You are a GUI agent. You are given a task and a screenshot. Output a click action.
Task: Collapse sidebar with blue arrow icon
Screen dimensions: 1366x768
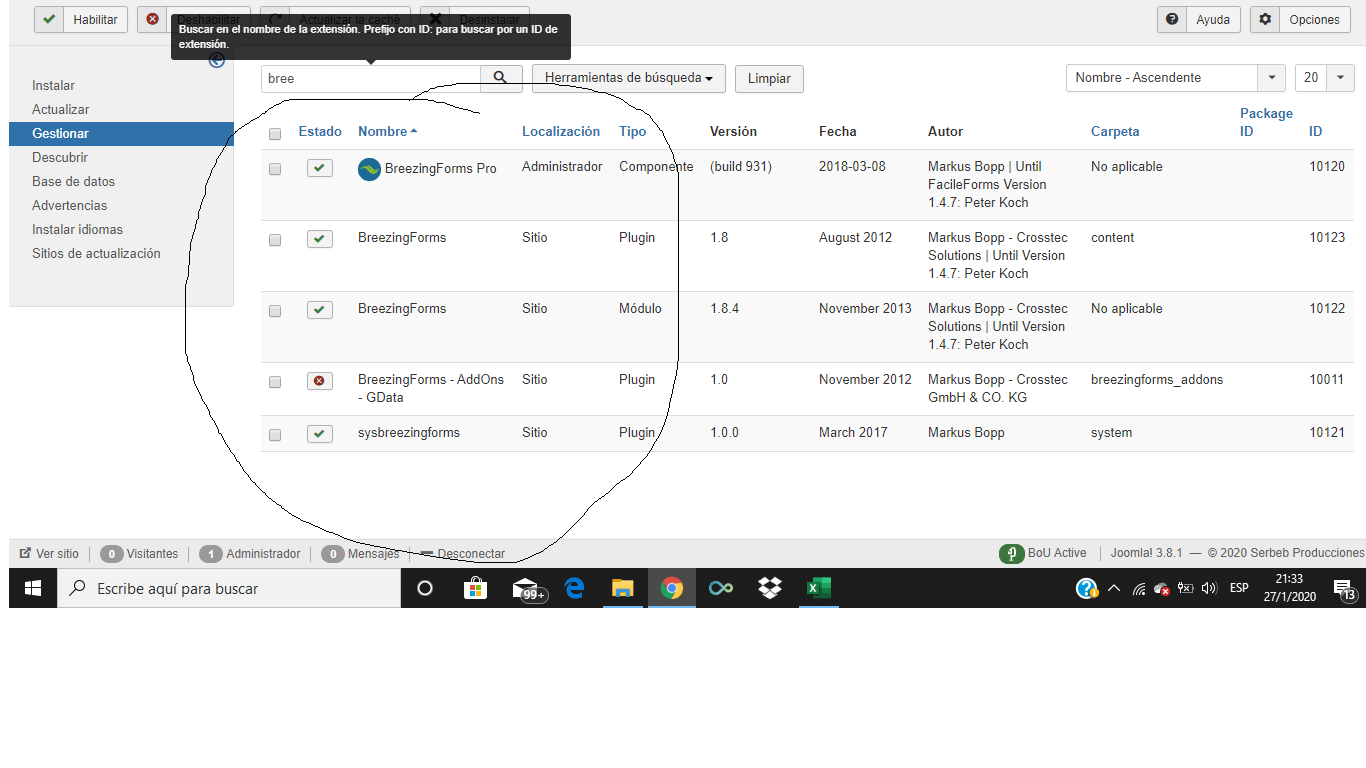tap(217, 61)
